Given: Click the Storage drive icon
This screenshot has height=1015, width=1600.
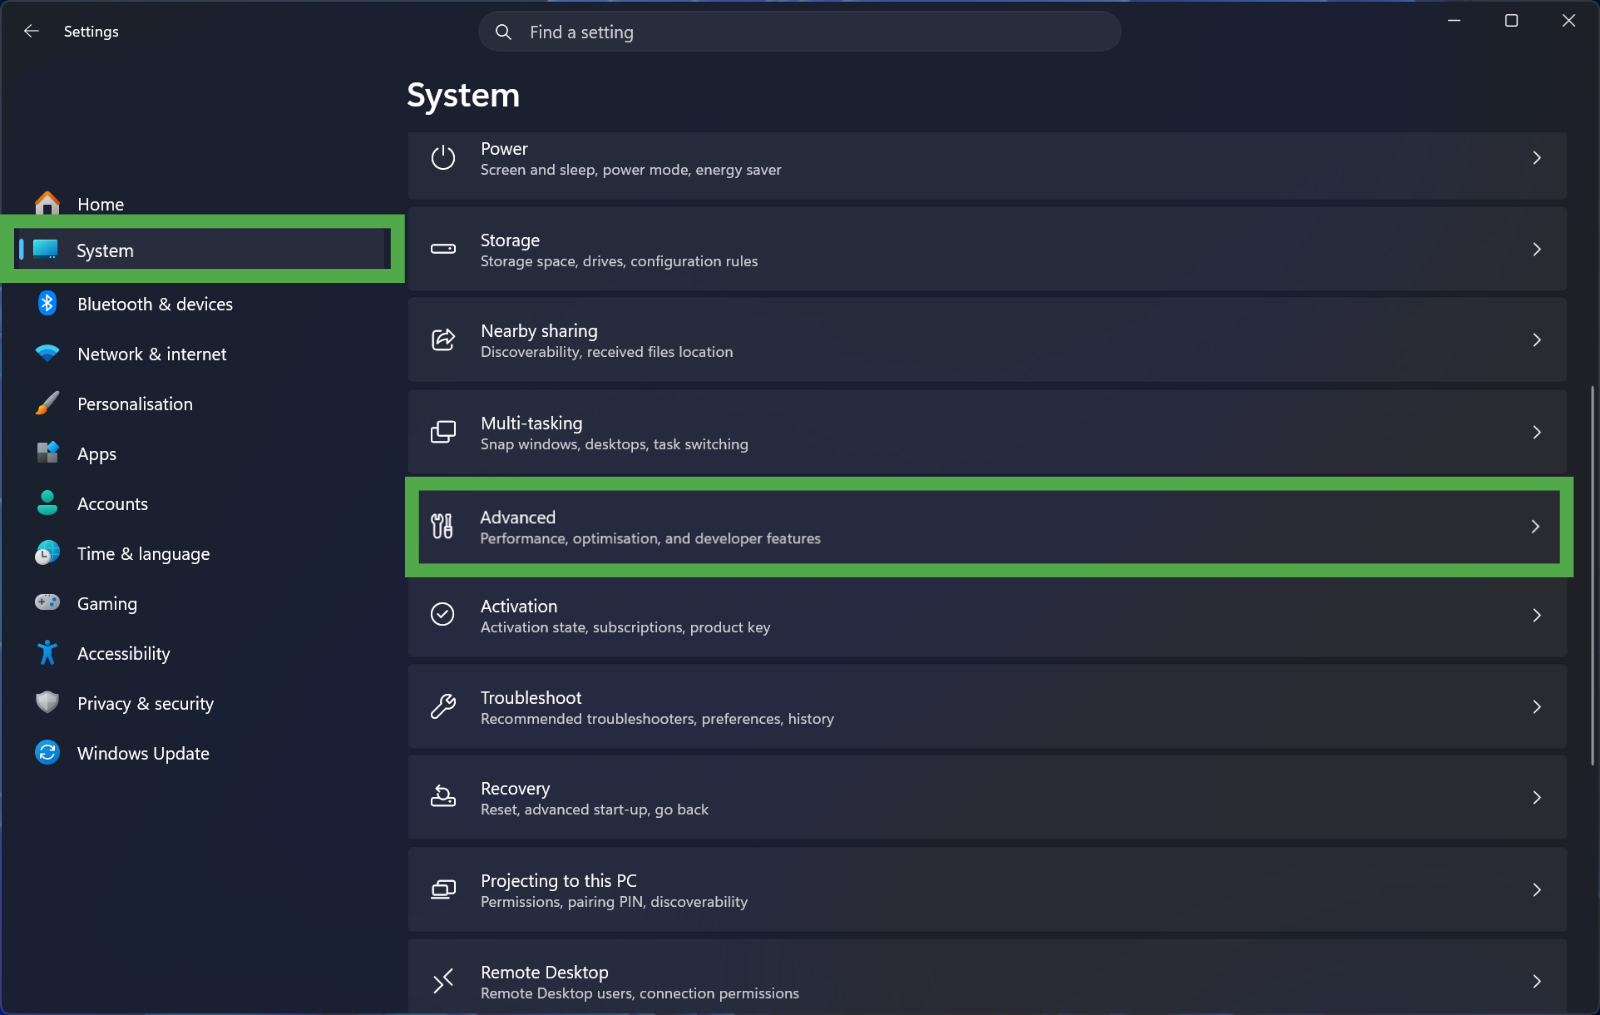Looking at the screenshot, I should (443, 249).
